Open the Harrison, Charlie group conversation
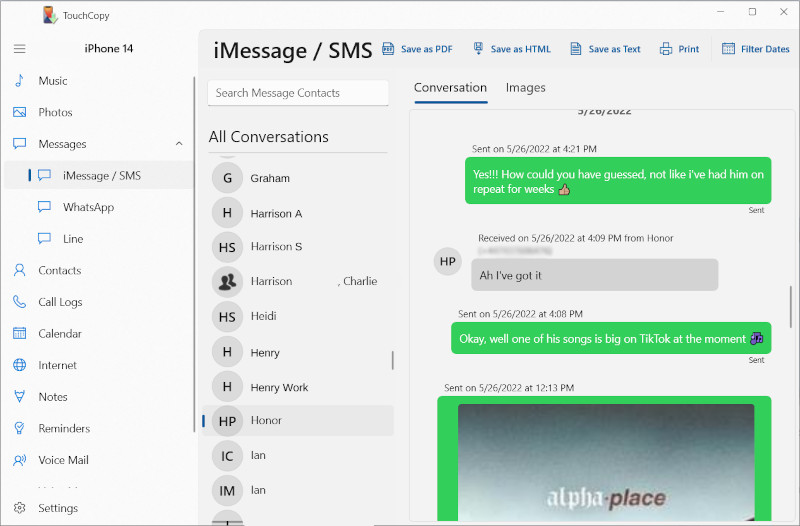Viewport: 800px width, 526px height. [x=298, y=281]
